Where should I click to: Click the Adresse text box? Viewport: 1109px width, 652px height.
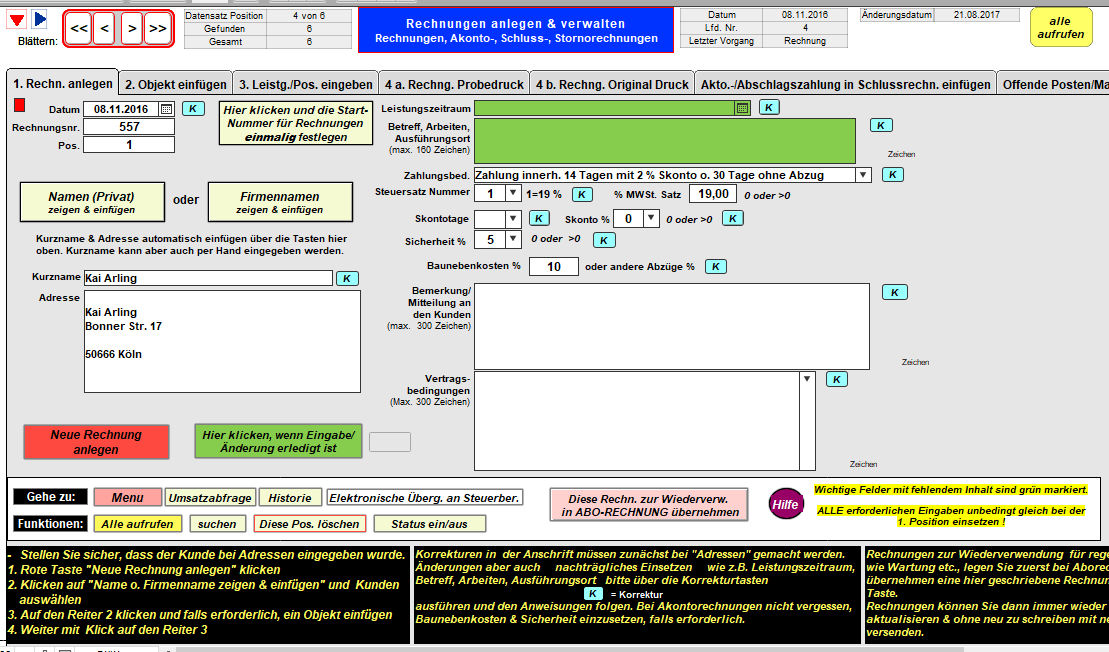[x=222, y=341]
